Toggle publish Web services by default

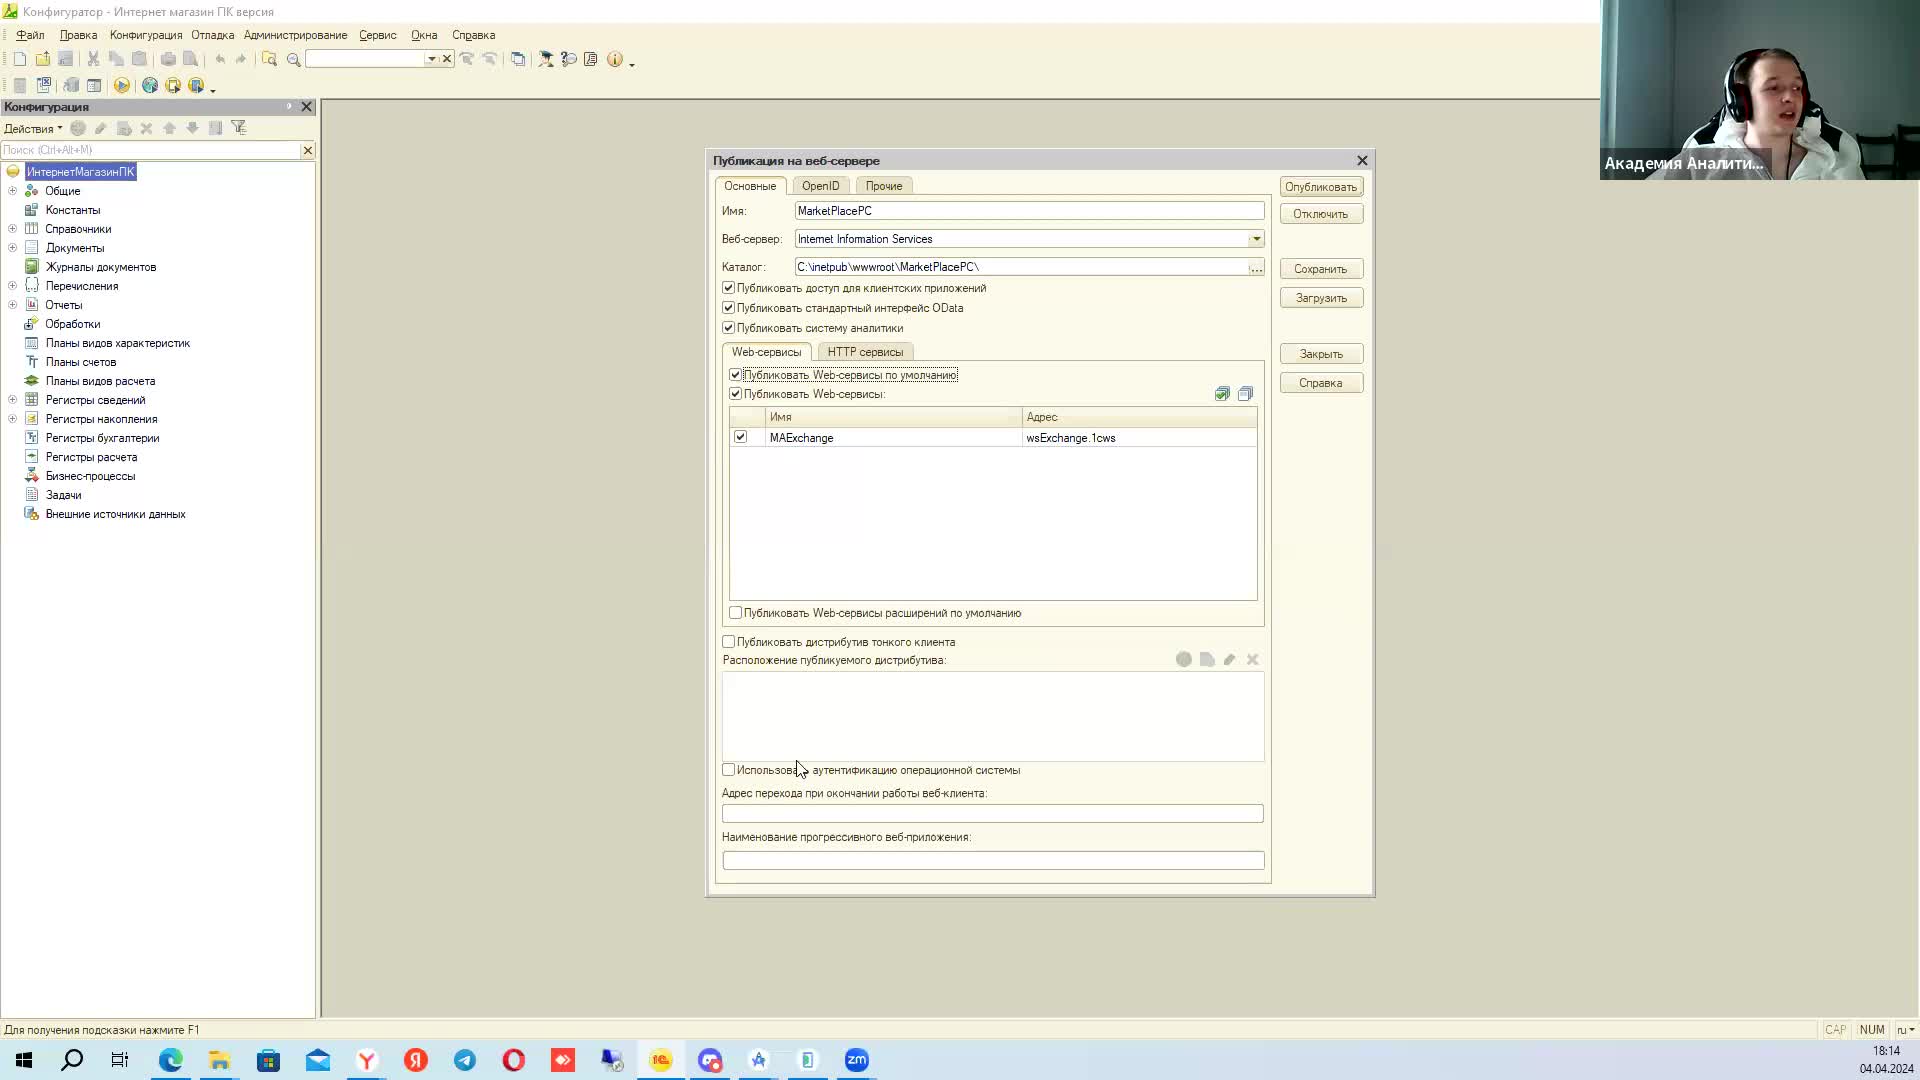[x=735, y=375]
